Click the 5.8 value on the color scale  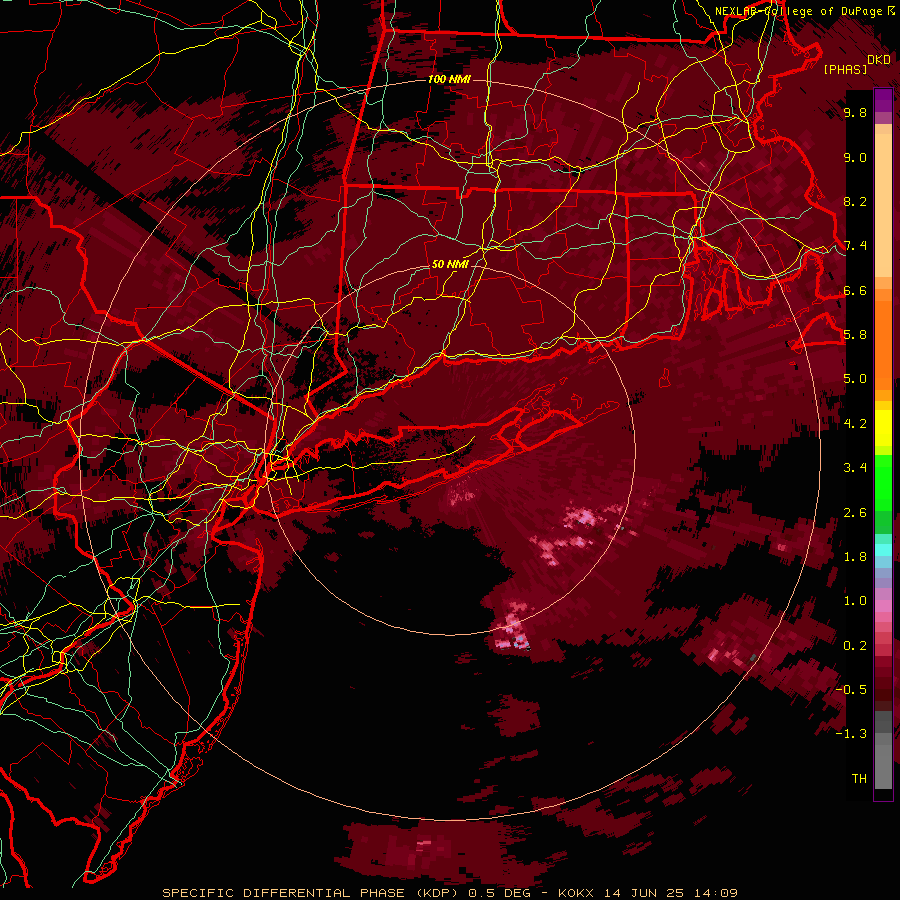point(855,335)
